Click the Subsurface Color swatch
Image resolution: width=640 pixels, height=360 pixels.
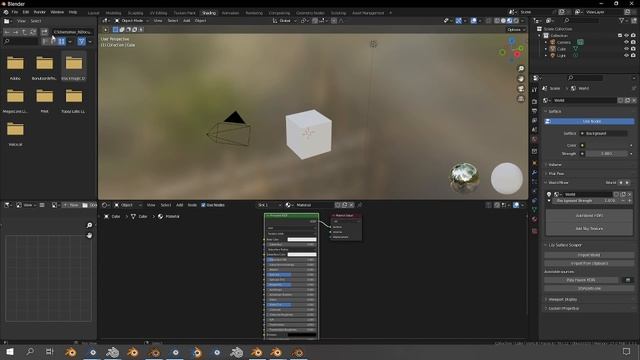[302, 255]
